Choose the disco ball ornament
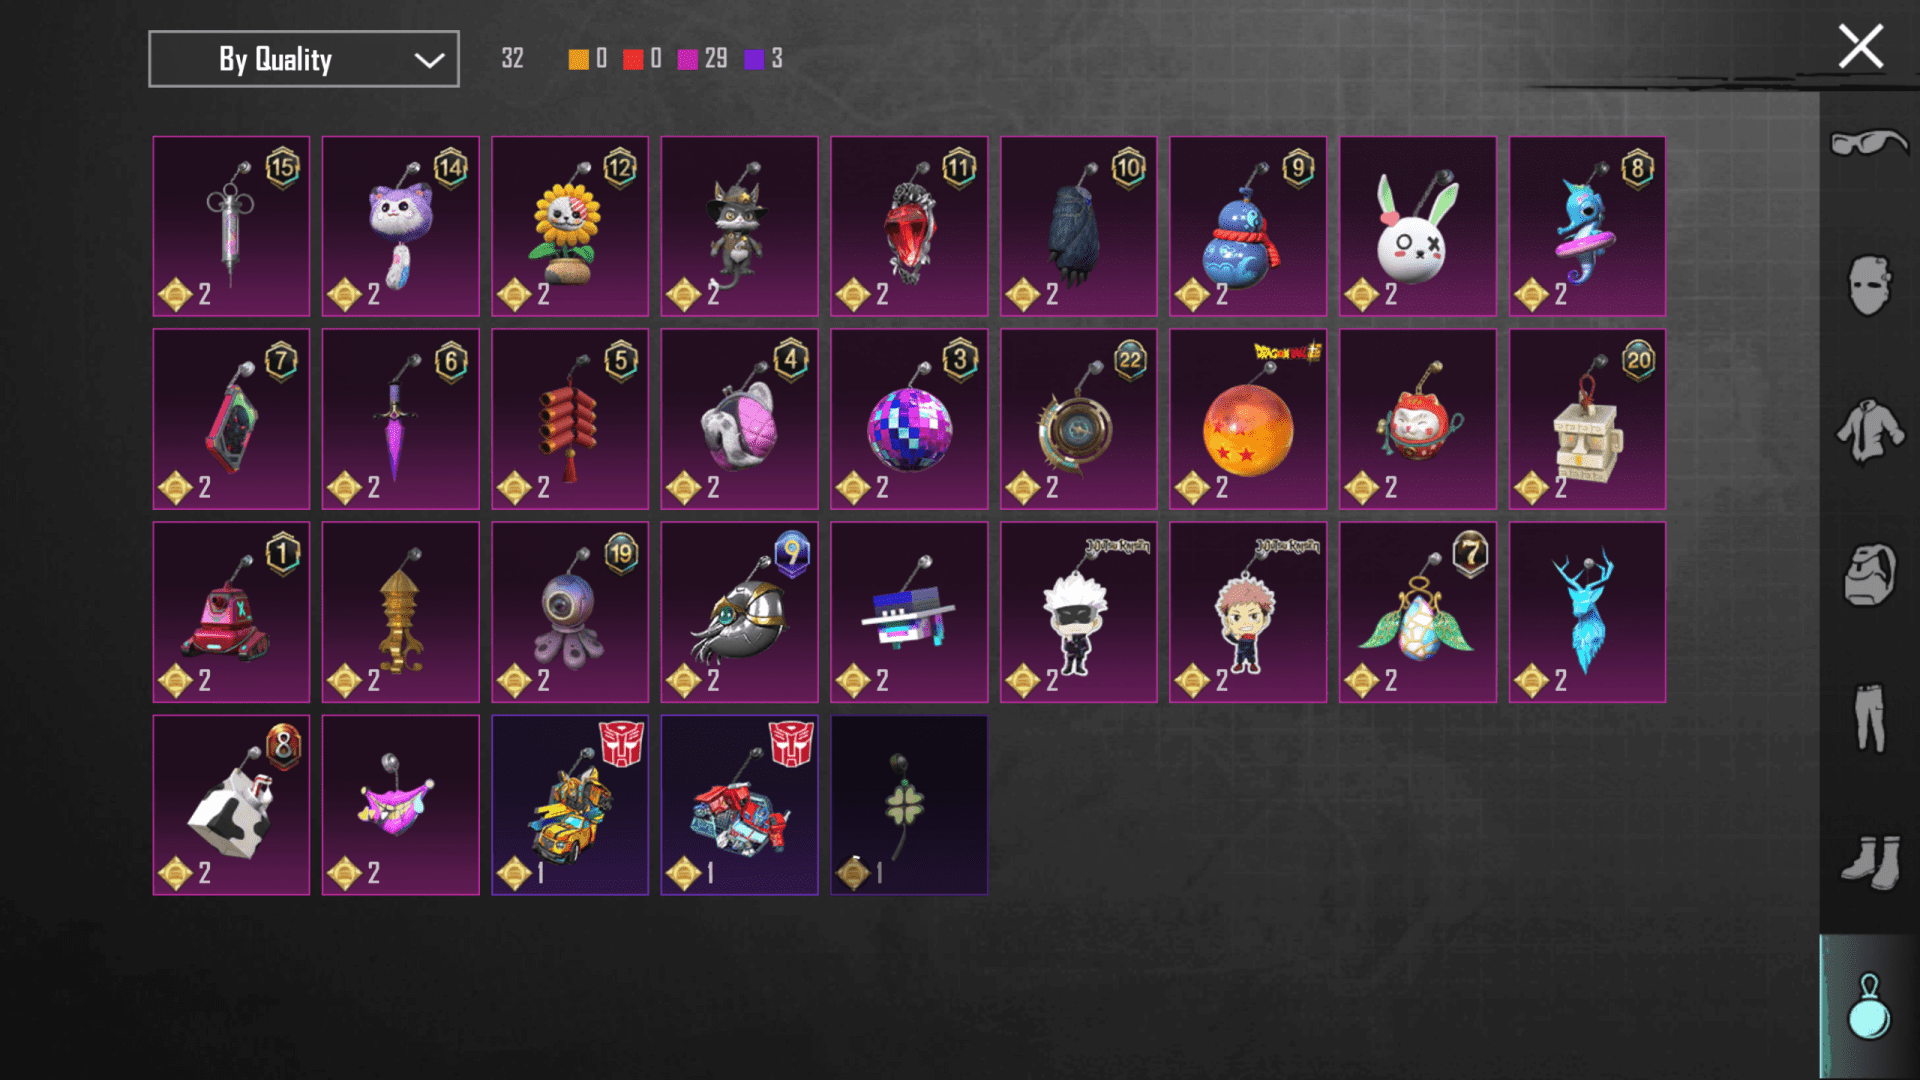This screenshot has height=1080, width=1920. [x=909, y=419]
